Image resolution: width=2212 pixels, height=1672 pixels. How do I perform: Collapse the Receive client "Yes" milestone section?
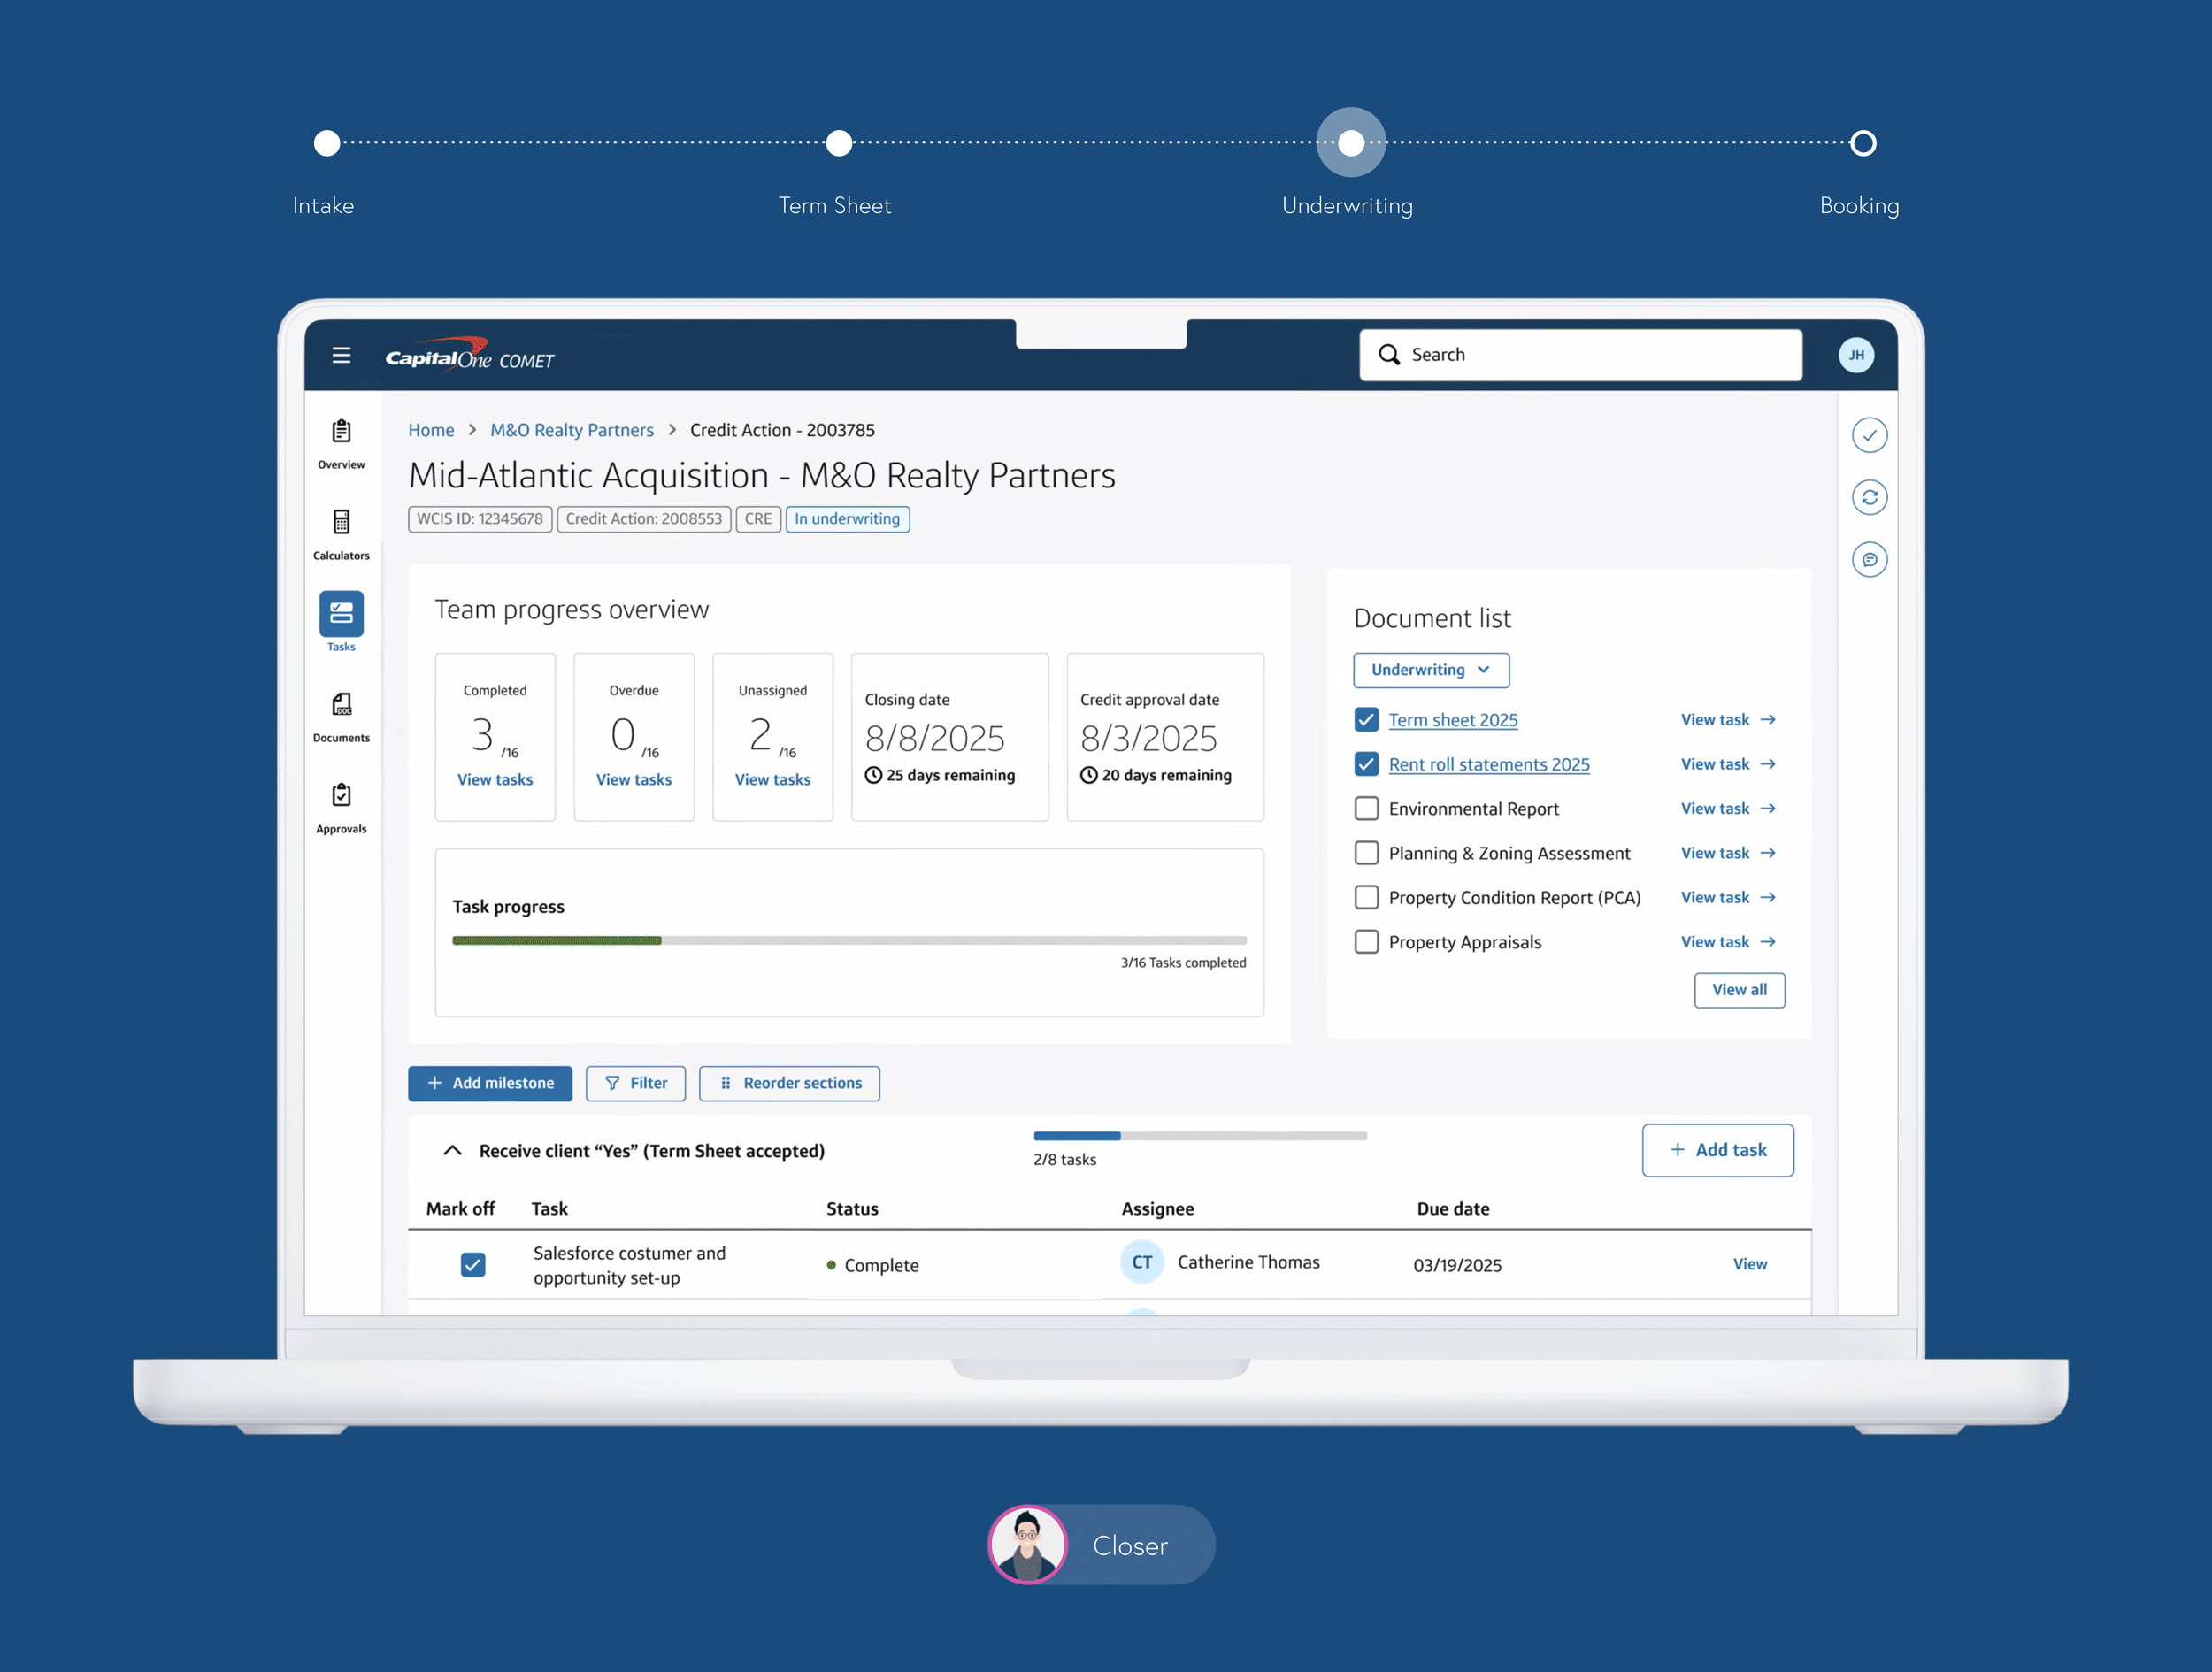tap(452, 1150)
